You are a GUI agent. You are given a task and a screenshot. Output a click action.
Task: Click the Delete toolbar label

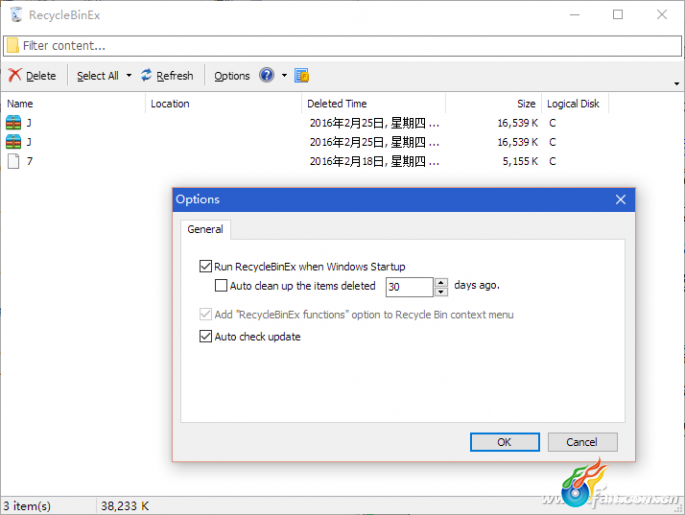[41, 76]
